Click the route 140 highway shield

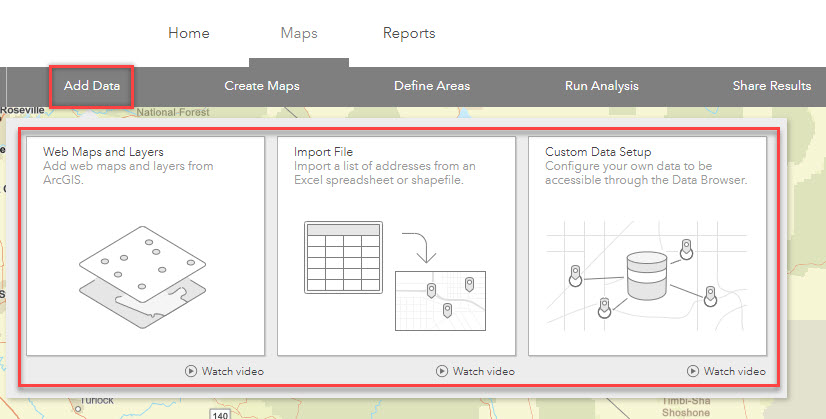[x=220, y=414]
